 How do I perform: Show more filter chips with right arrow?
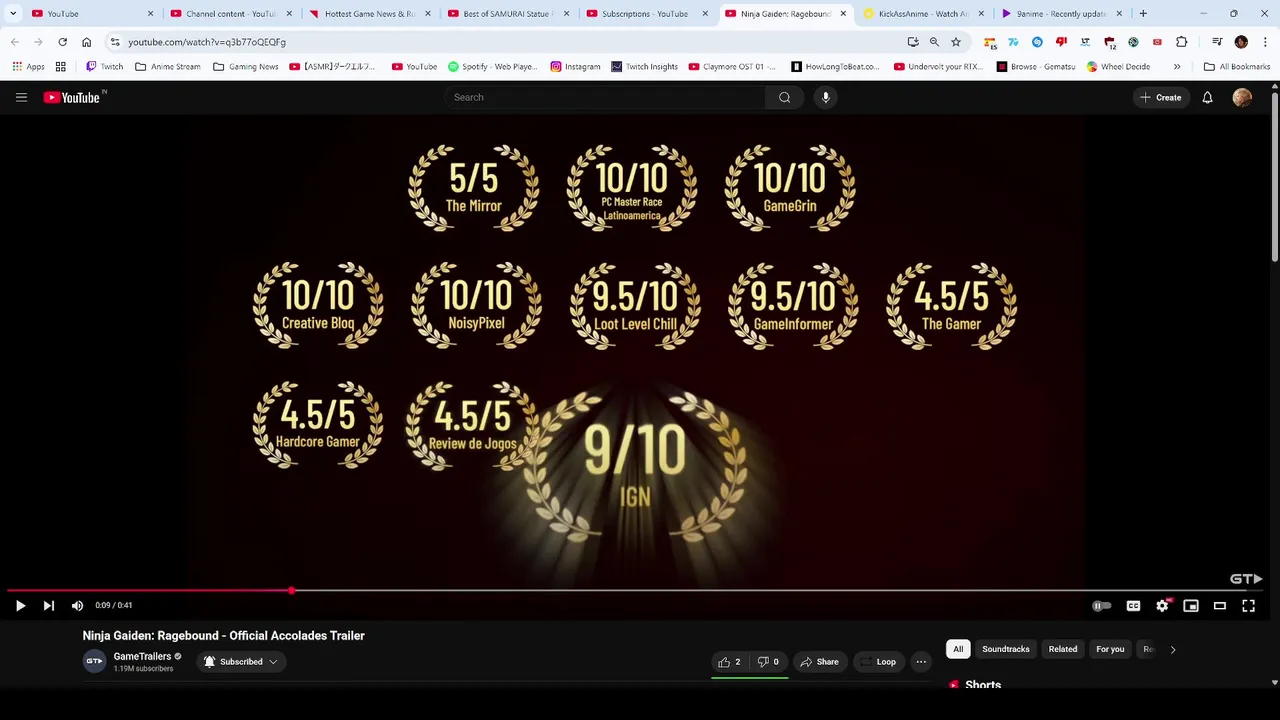click(x=1173, y=649)
